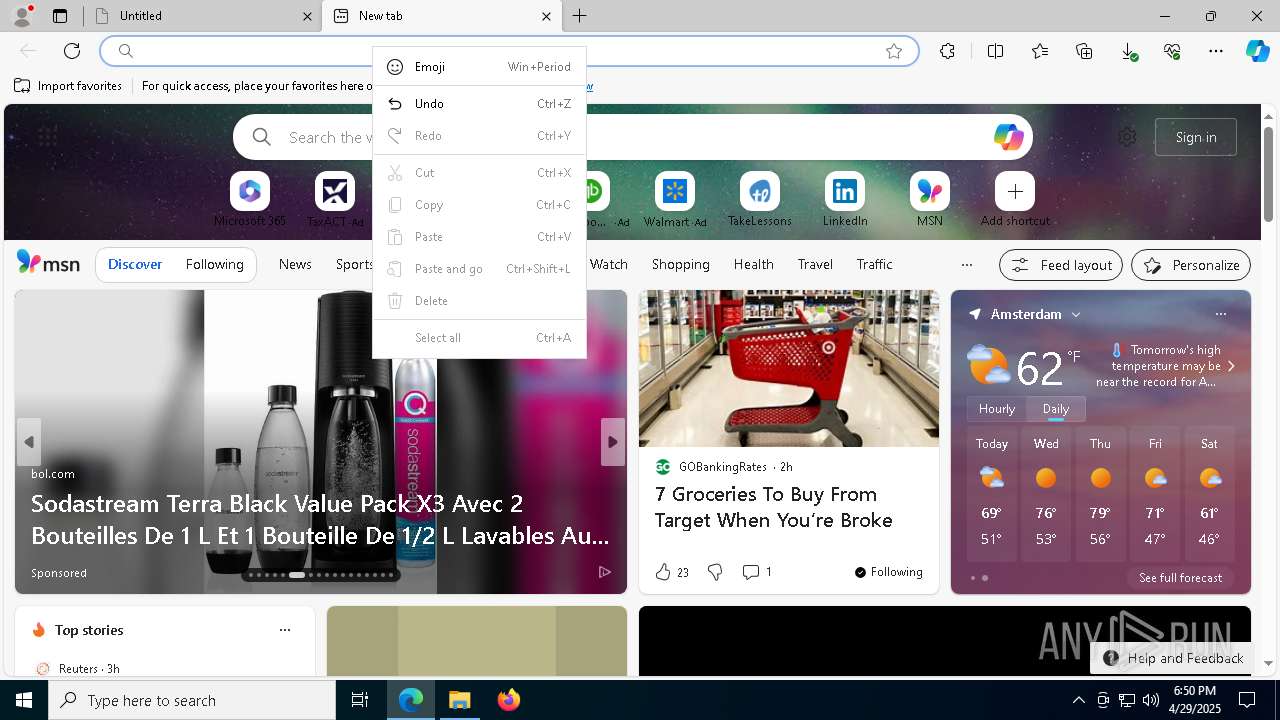Open the Edge profile icon
This screenshot has height=720, width=1280.
coord(21,16)
